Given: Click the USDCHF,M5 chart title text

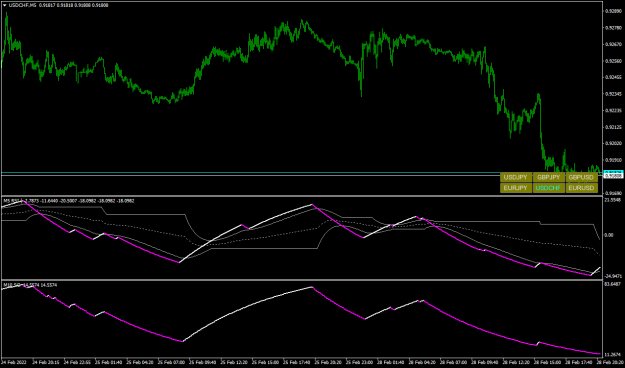Looking at the screenshot, I should (x=23, y=5).
